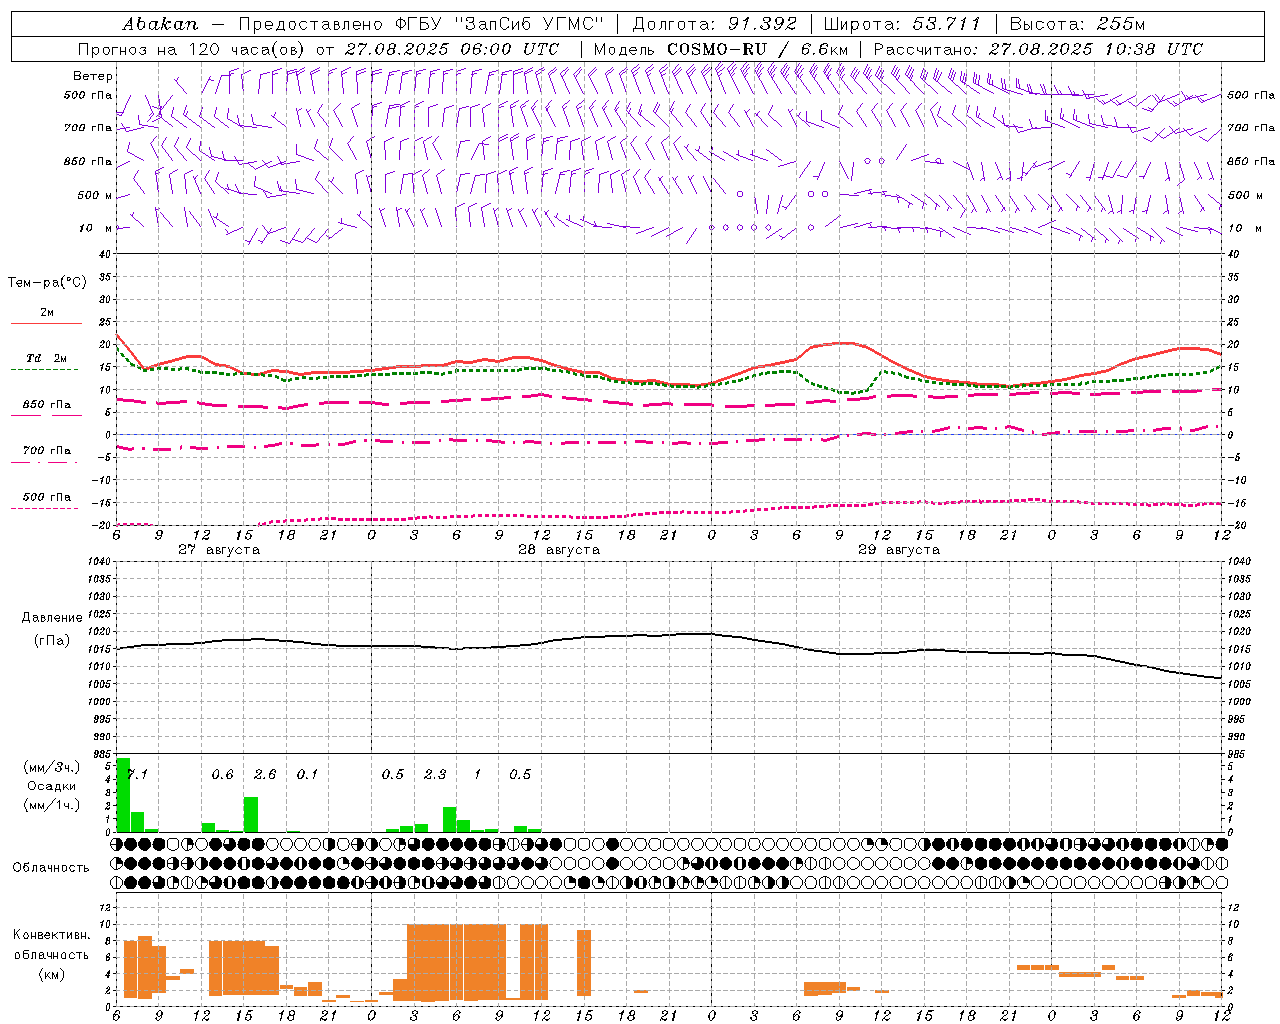Click the 'Td 2м' dew point legend entry
Image resolution: width=1280 pixels, height=1024 pixels.
pyautogui.click(x=46, y=358)
